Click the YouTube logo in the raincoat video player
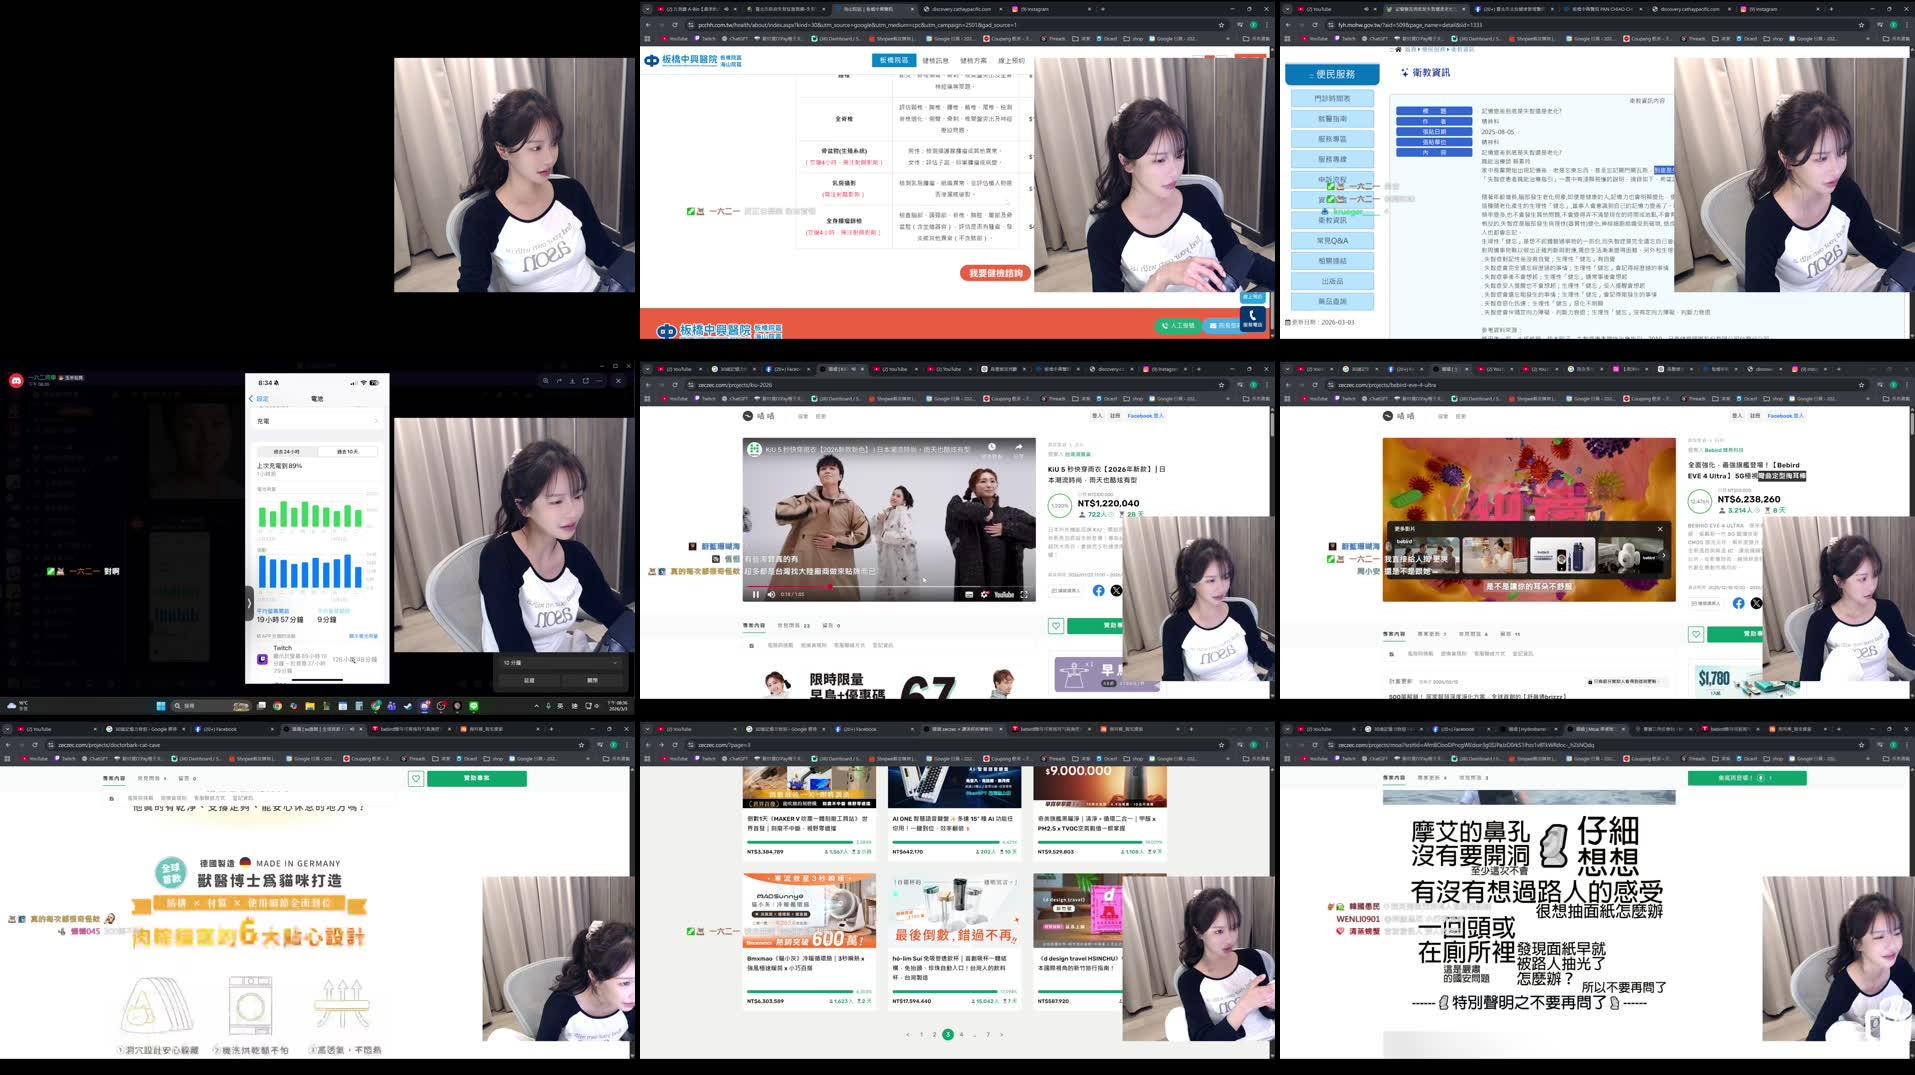 pyautogui.click(x=1005, y=595)
